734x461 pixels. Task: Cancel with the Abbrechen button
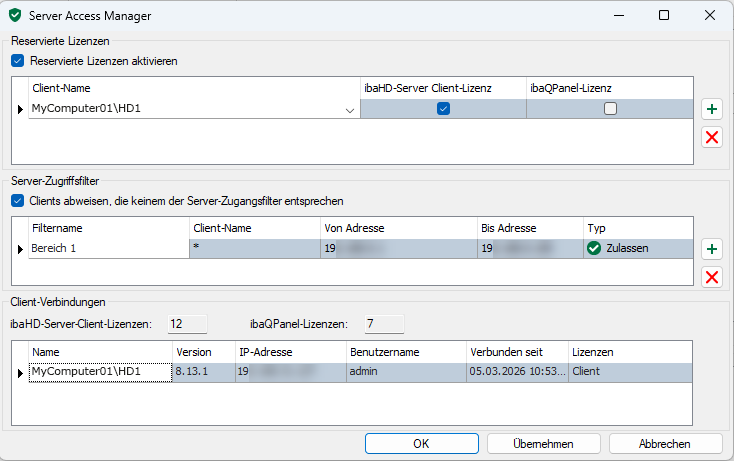click(664, 443)
